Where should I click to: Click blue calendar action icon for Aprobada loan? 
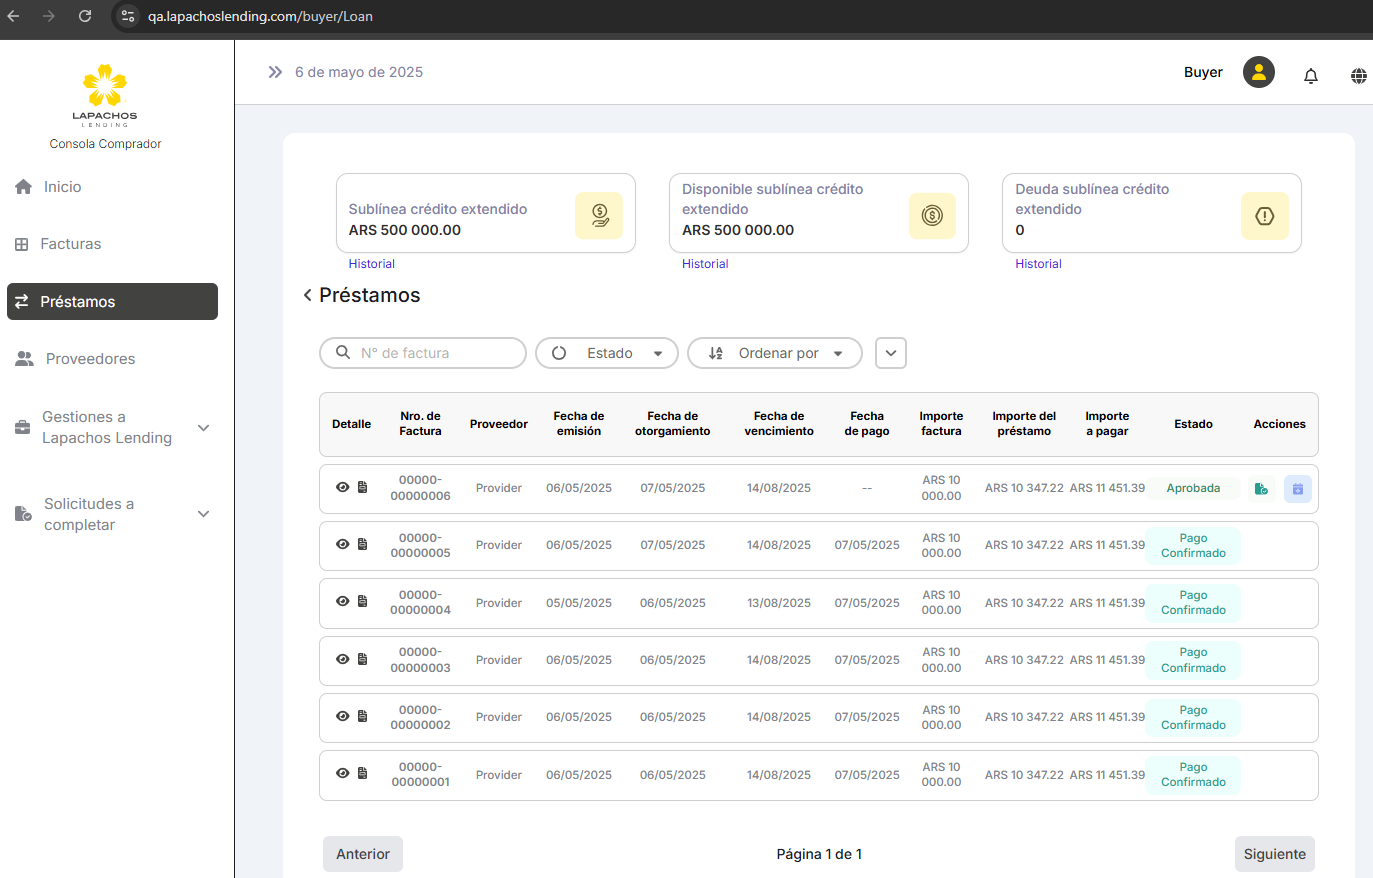click(1297, 489)
